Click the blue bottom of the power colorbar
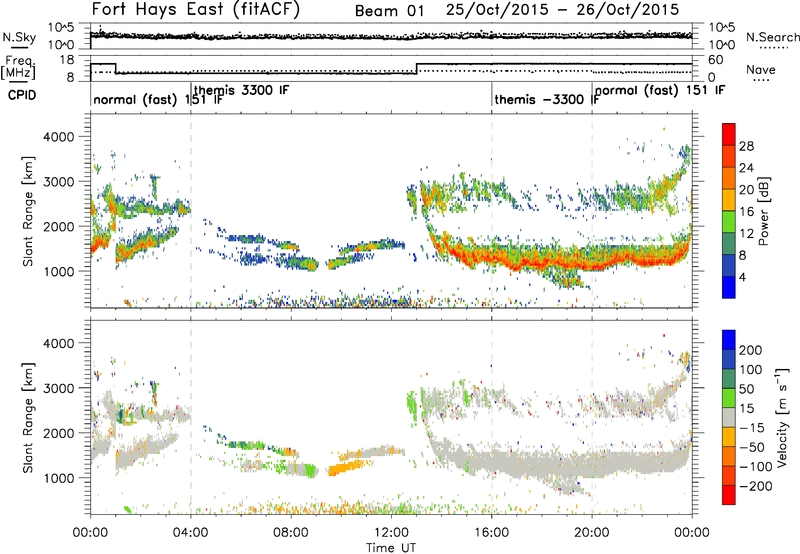The image size is (800, 554). 729,287
